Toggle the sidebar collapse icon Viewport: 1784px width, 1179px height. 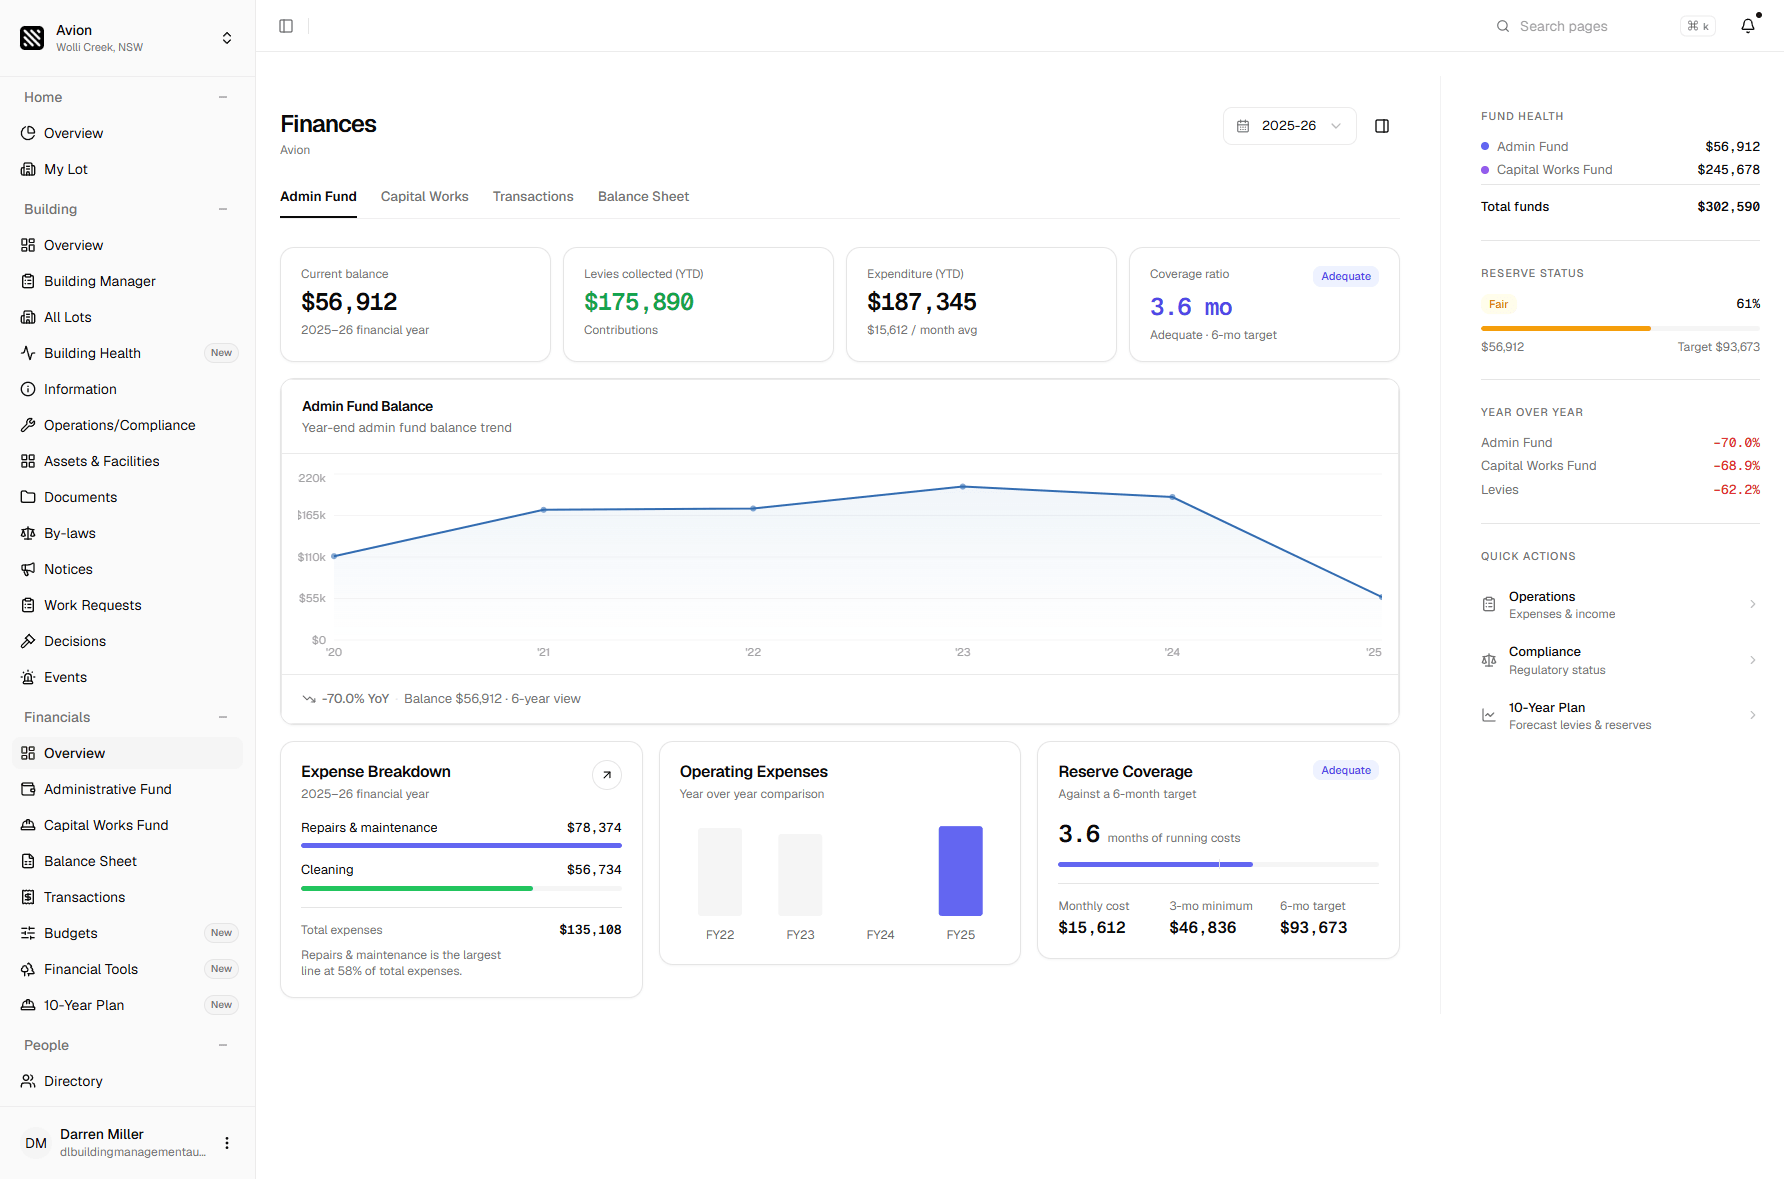tap(286, 26)
